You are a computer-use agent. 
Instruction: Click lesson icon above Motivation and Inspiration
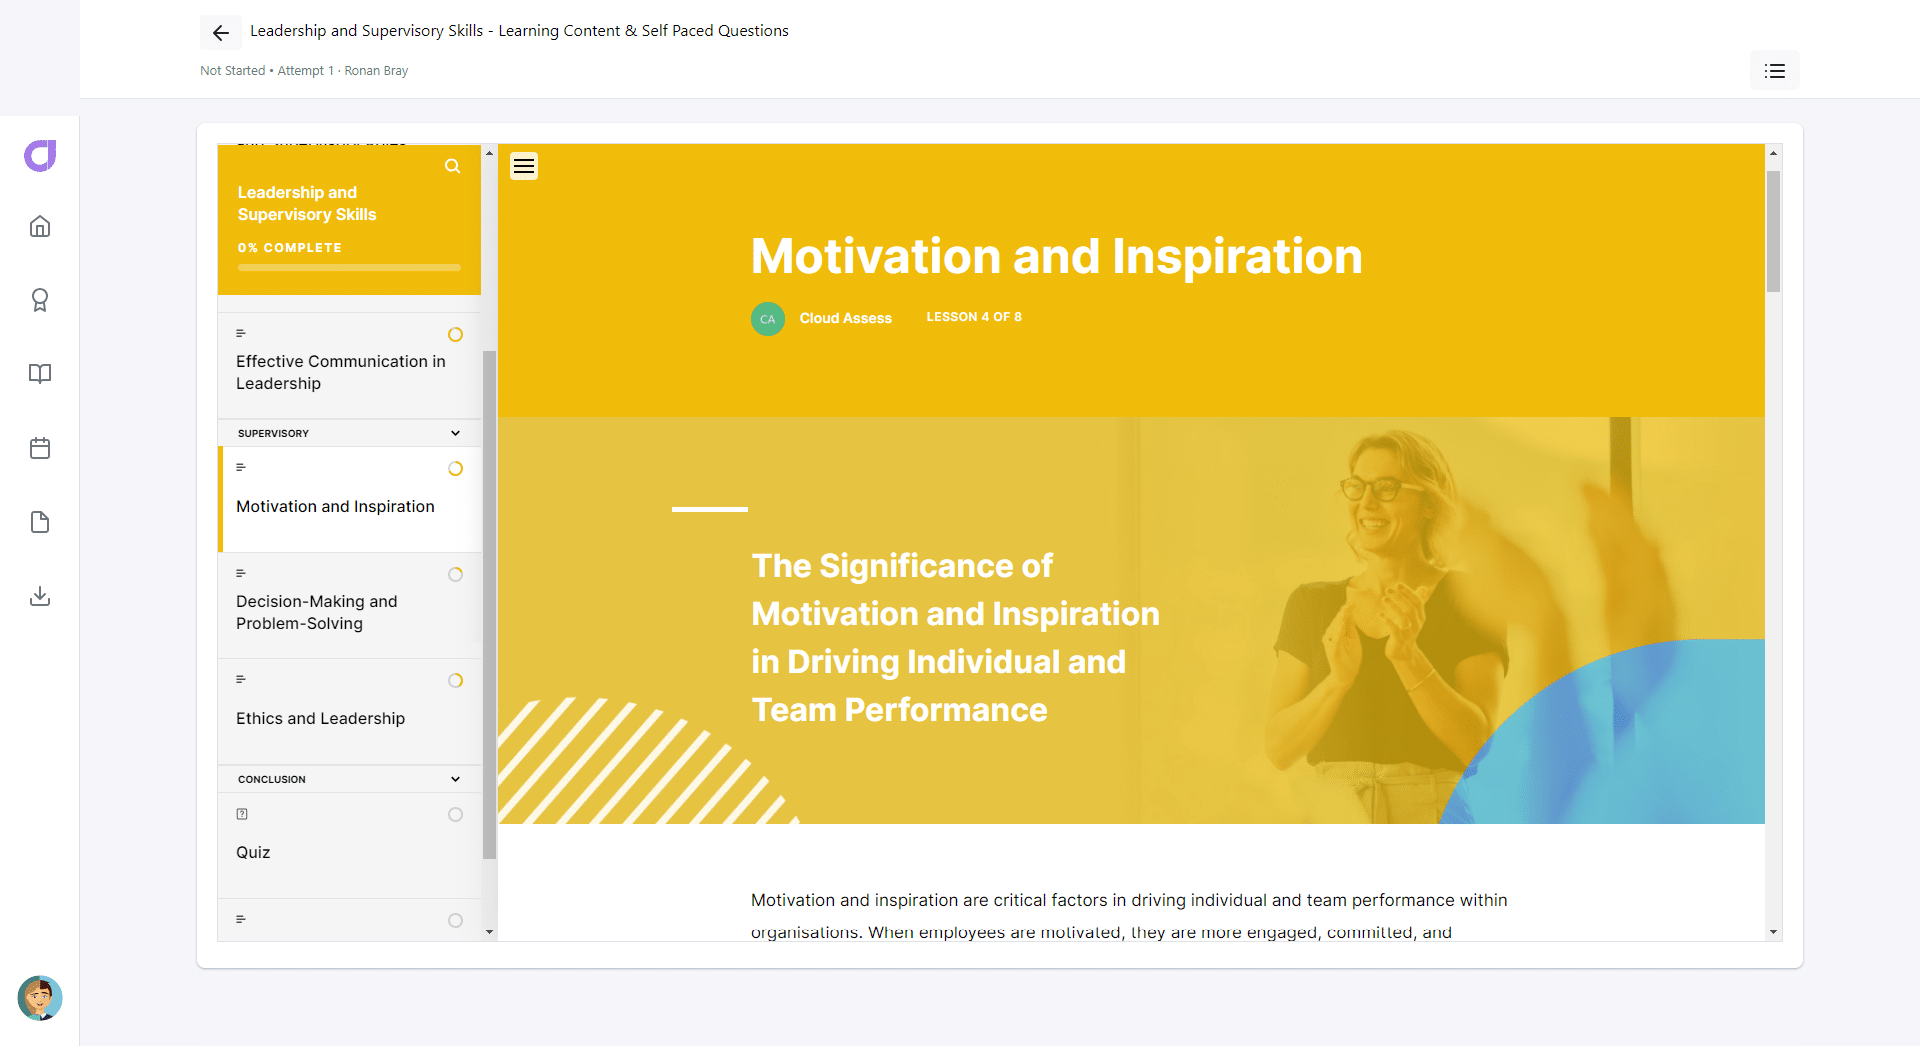coord(241,467)
